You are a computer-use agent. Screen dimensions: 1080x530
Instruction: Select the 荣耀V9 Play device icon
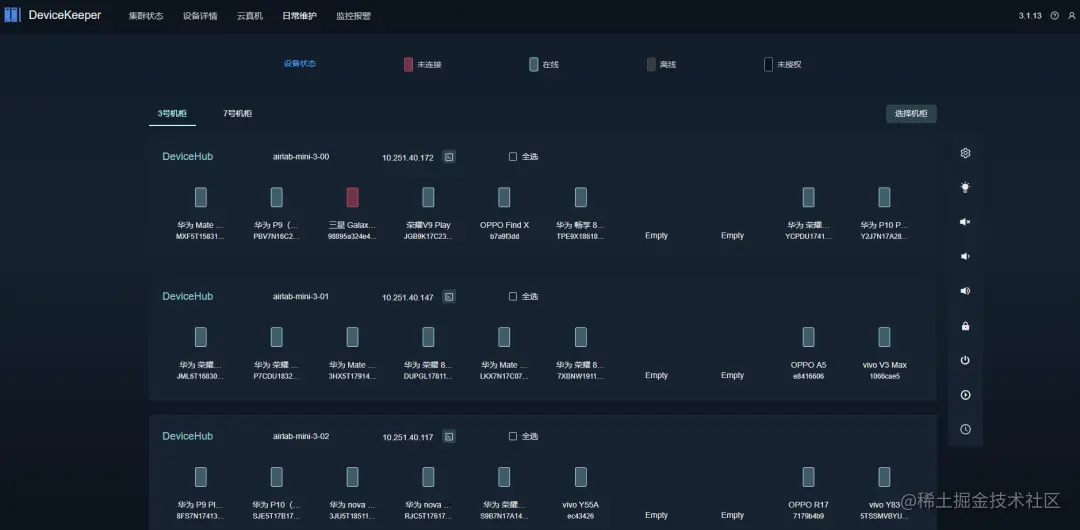(x=428, y=197)
